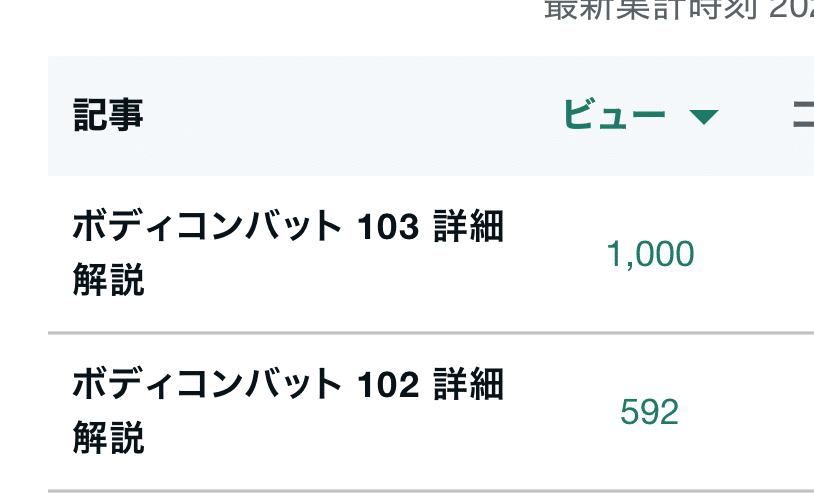Click 解説 on the 102 article's second line

click(108, 437)
